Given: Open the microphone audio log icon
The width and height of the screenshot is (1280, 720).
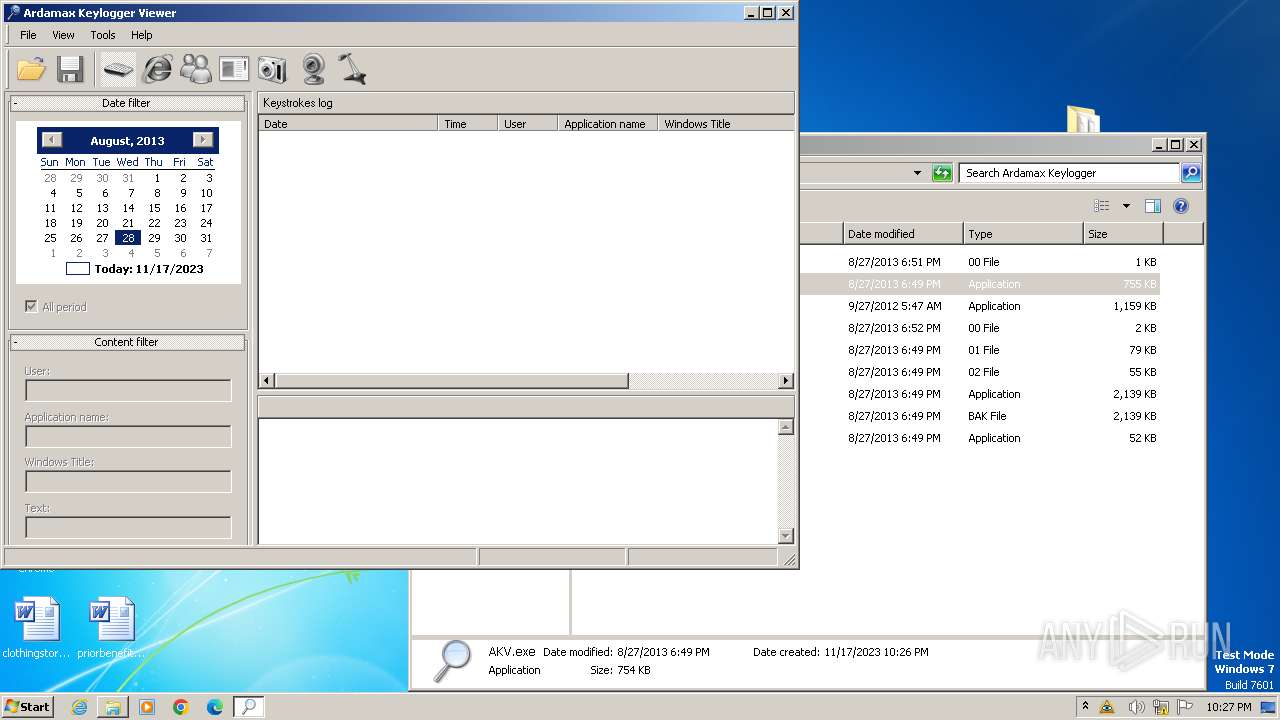Looking at the screenshot, I should [352, 69].
